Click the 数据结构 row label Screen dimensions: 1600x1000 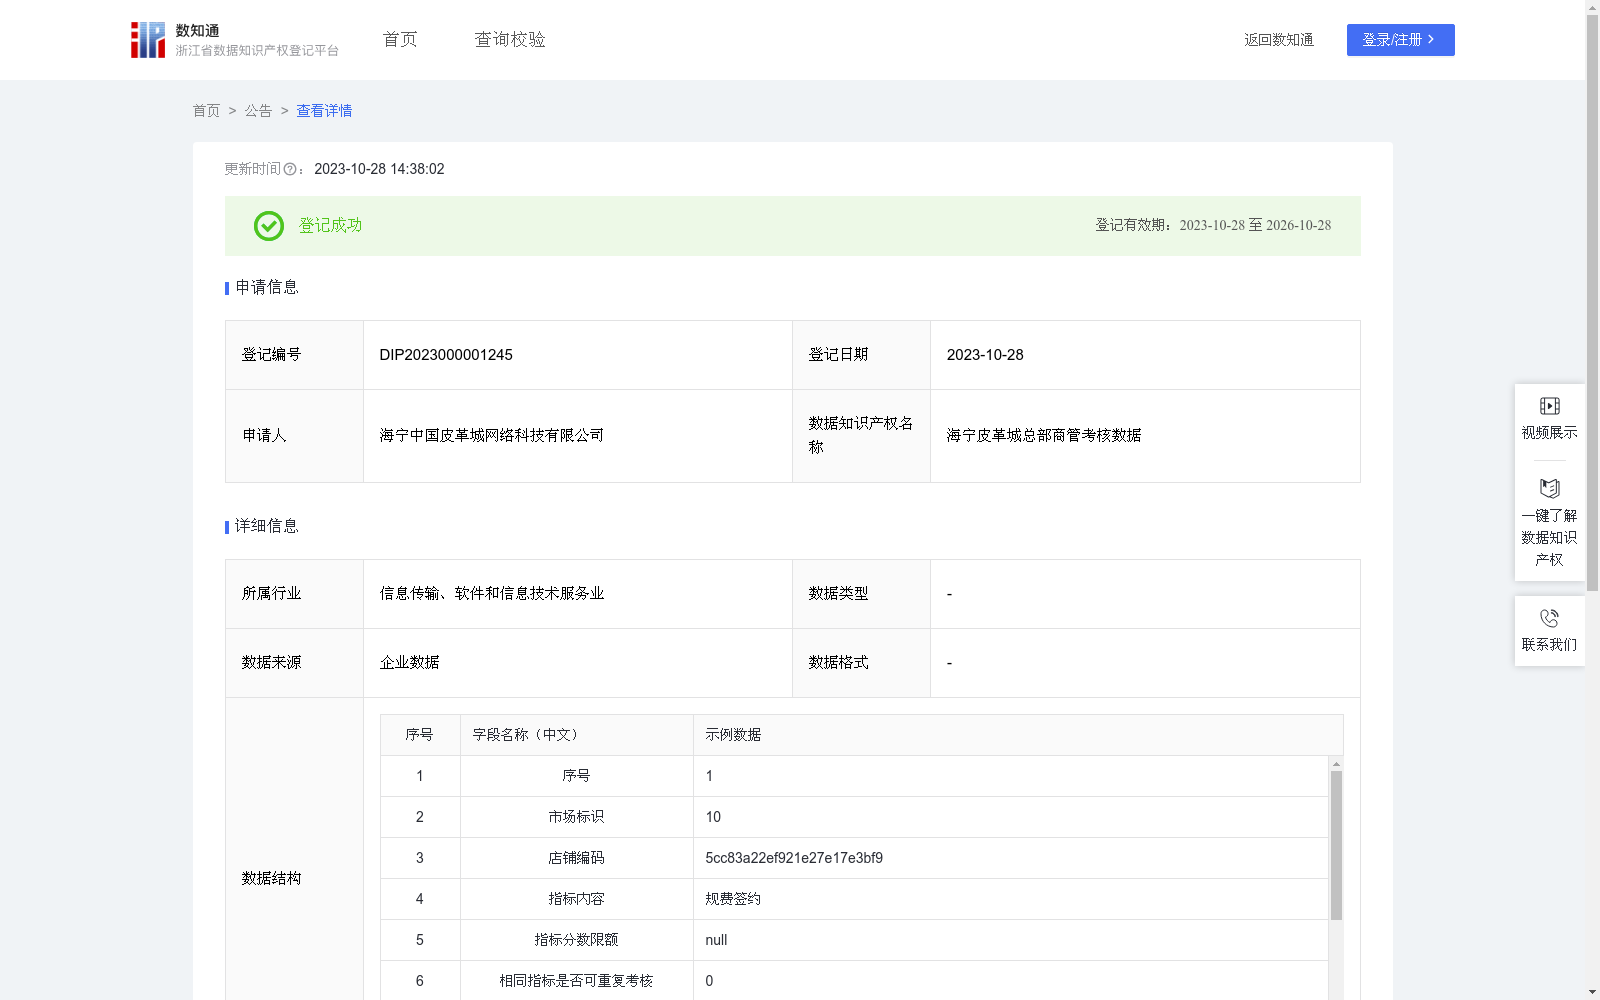pos(271,879)
